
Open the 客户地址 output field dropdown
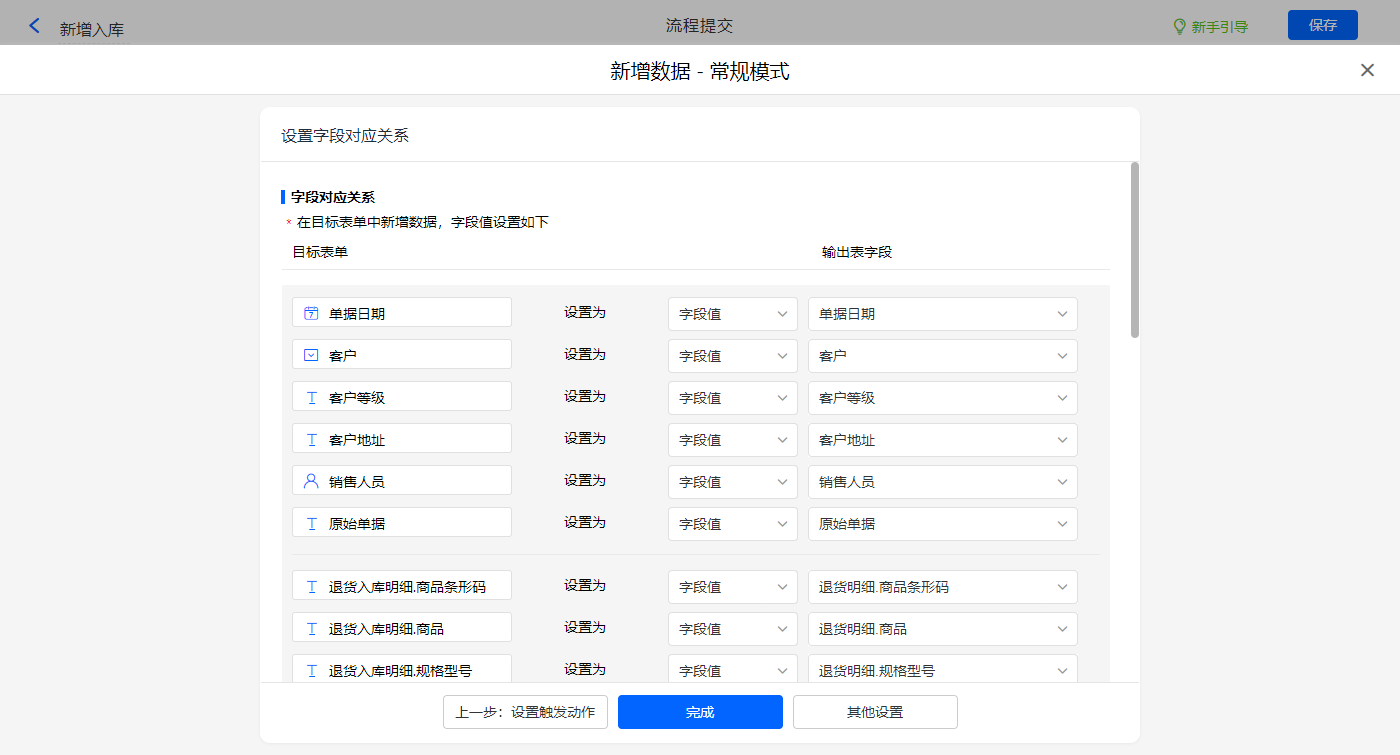[942, 440]
